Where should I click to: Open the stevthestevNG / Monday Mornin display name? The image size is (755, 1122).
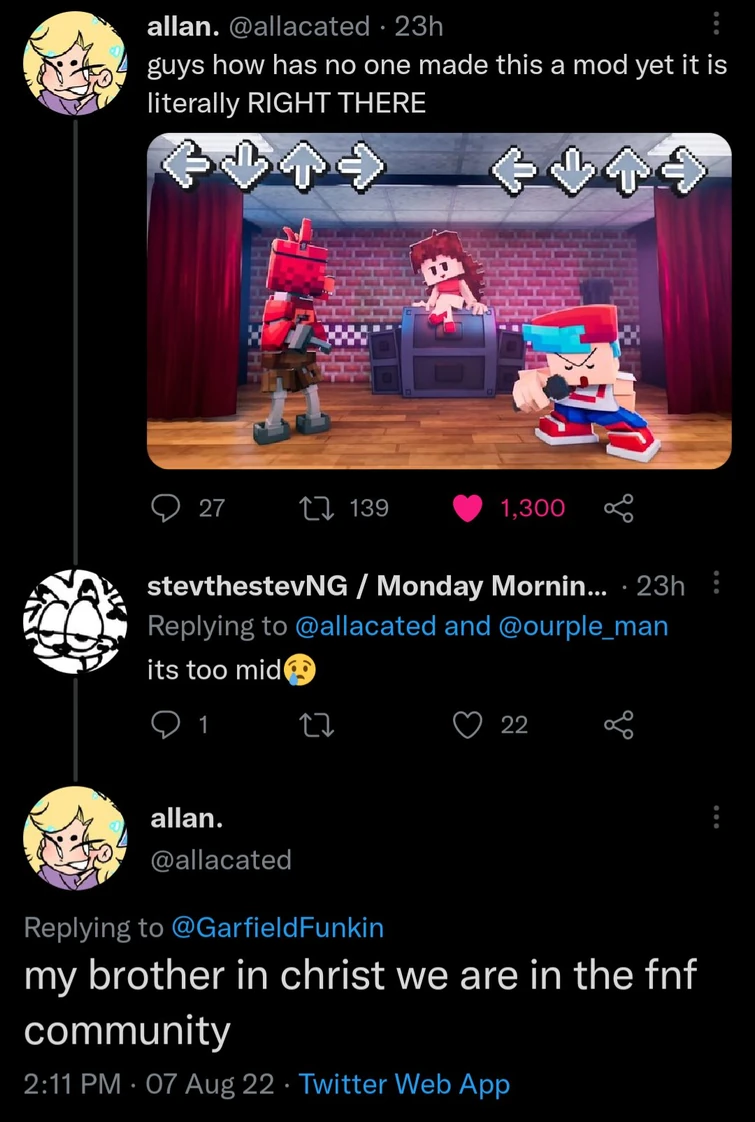point(378,586)
